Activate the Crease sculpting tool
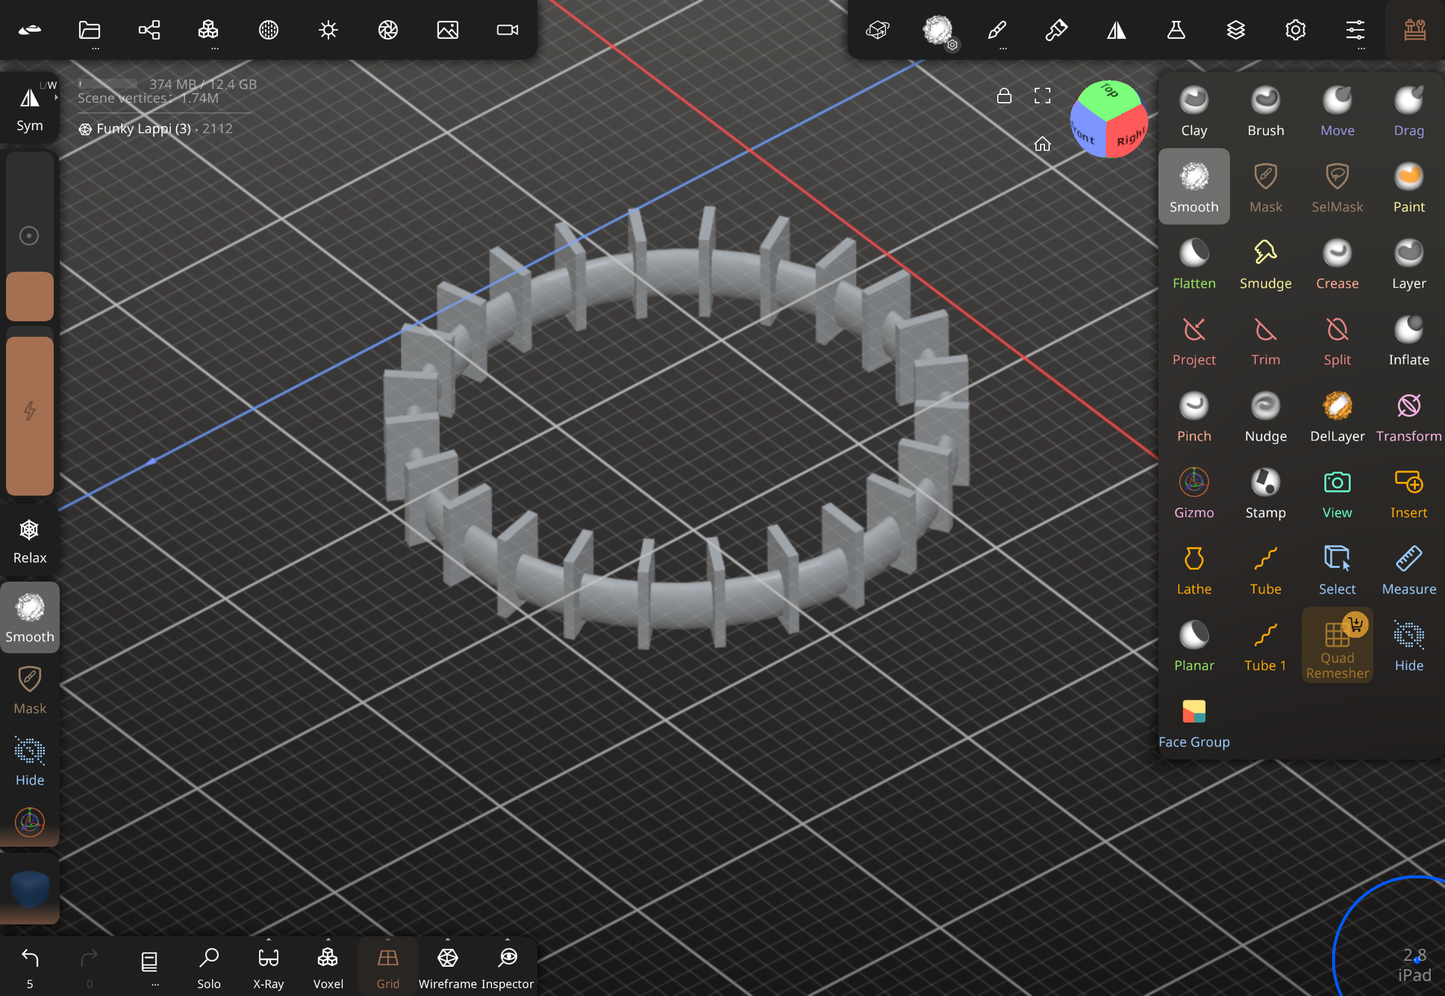The width and height of the screenshot is (1445, 996). [1337, 263]
